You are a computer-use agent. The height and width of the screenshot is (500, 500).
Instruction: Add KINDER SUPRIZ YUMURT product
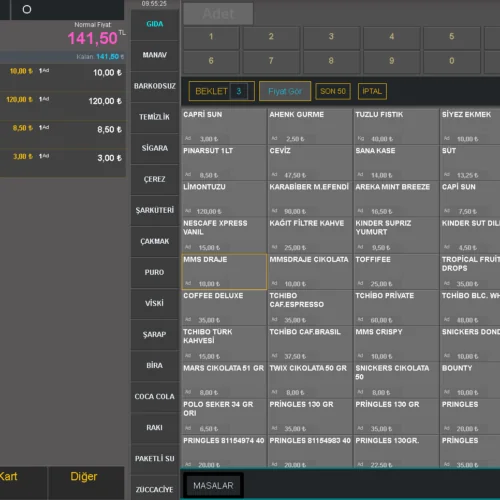point(396,235)
